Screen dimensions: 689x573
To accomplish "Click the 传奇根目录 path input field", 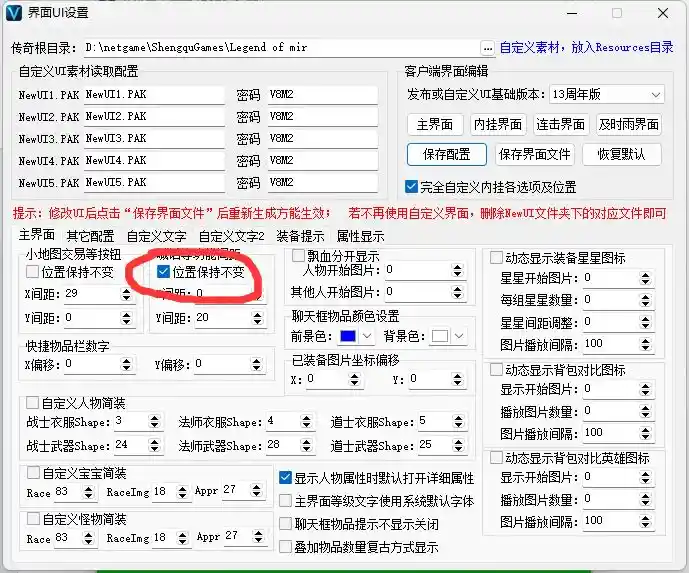I will pos(281,47).
